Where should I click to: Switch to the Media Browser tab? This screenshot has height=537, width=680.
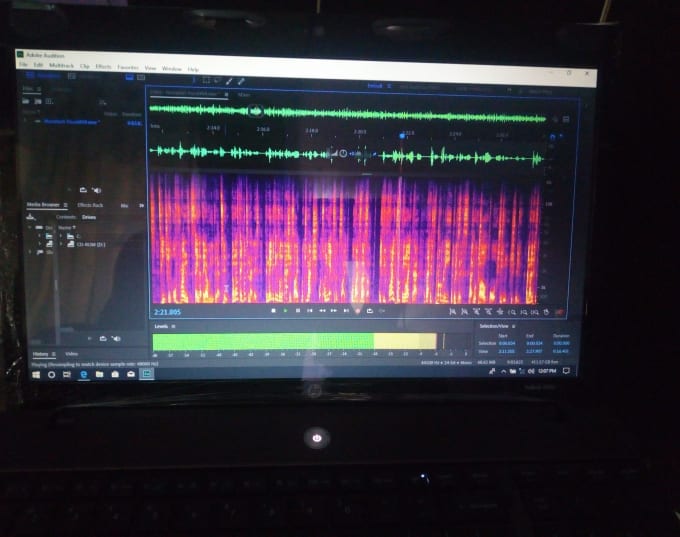pyautogui.click(x=43, y=205)
